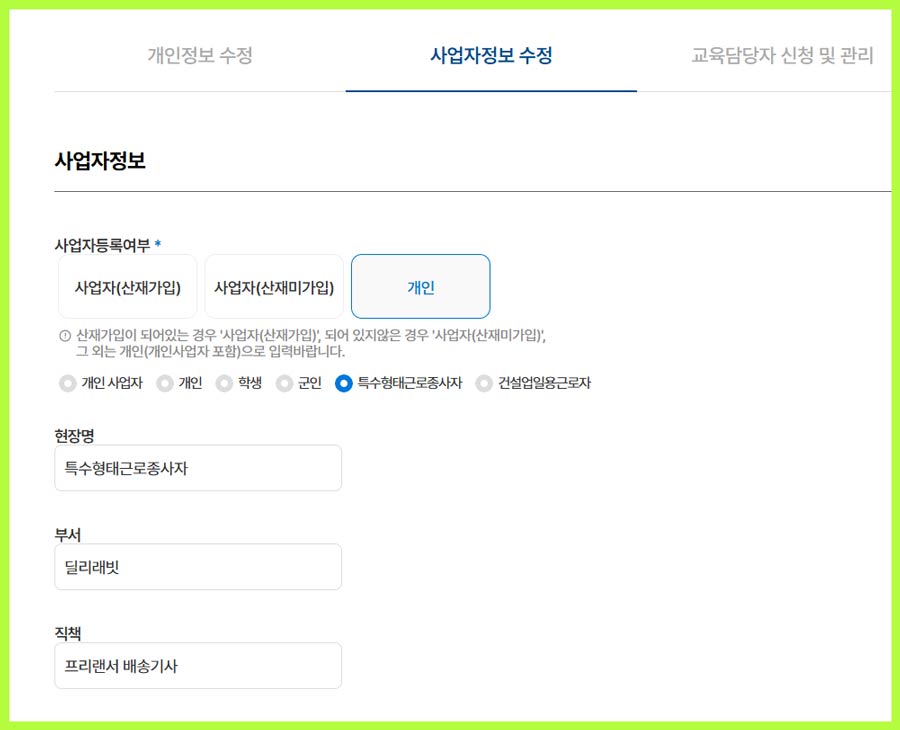900x730 pixels.
Task: Click the highlighted 개인 selection outline
Action: pos(421,287)
